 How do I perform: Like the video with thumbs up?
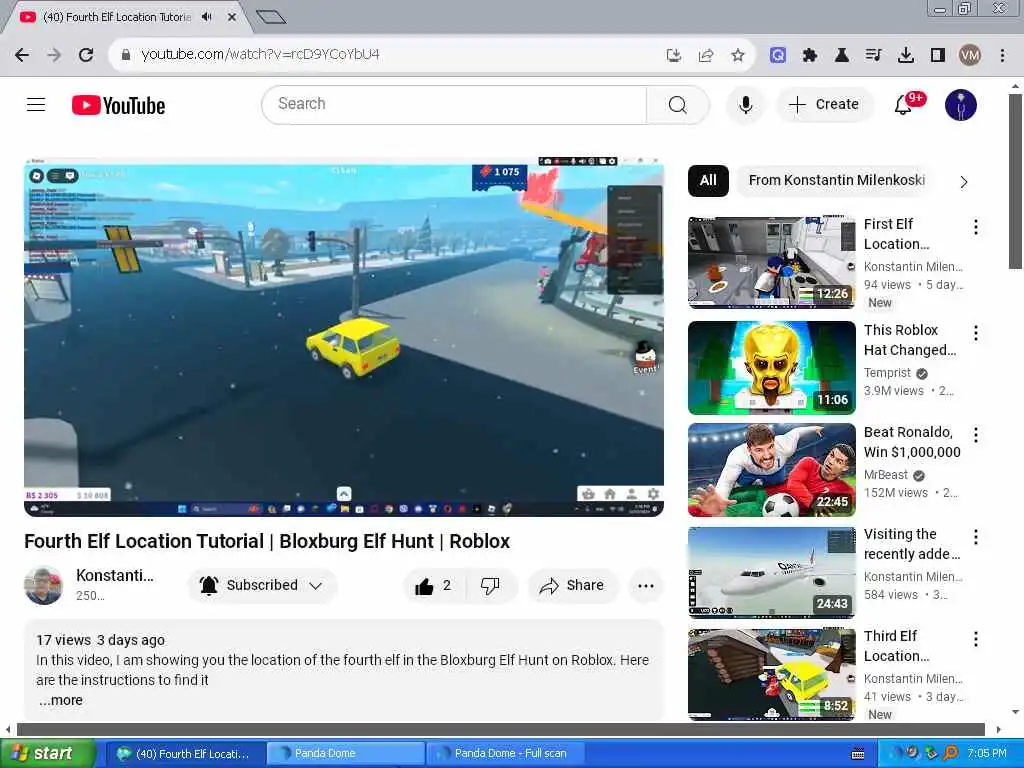click(434, 586)
